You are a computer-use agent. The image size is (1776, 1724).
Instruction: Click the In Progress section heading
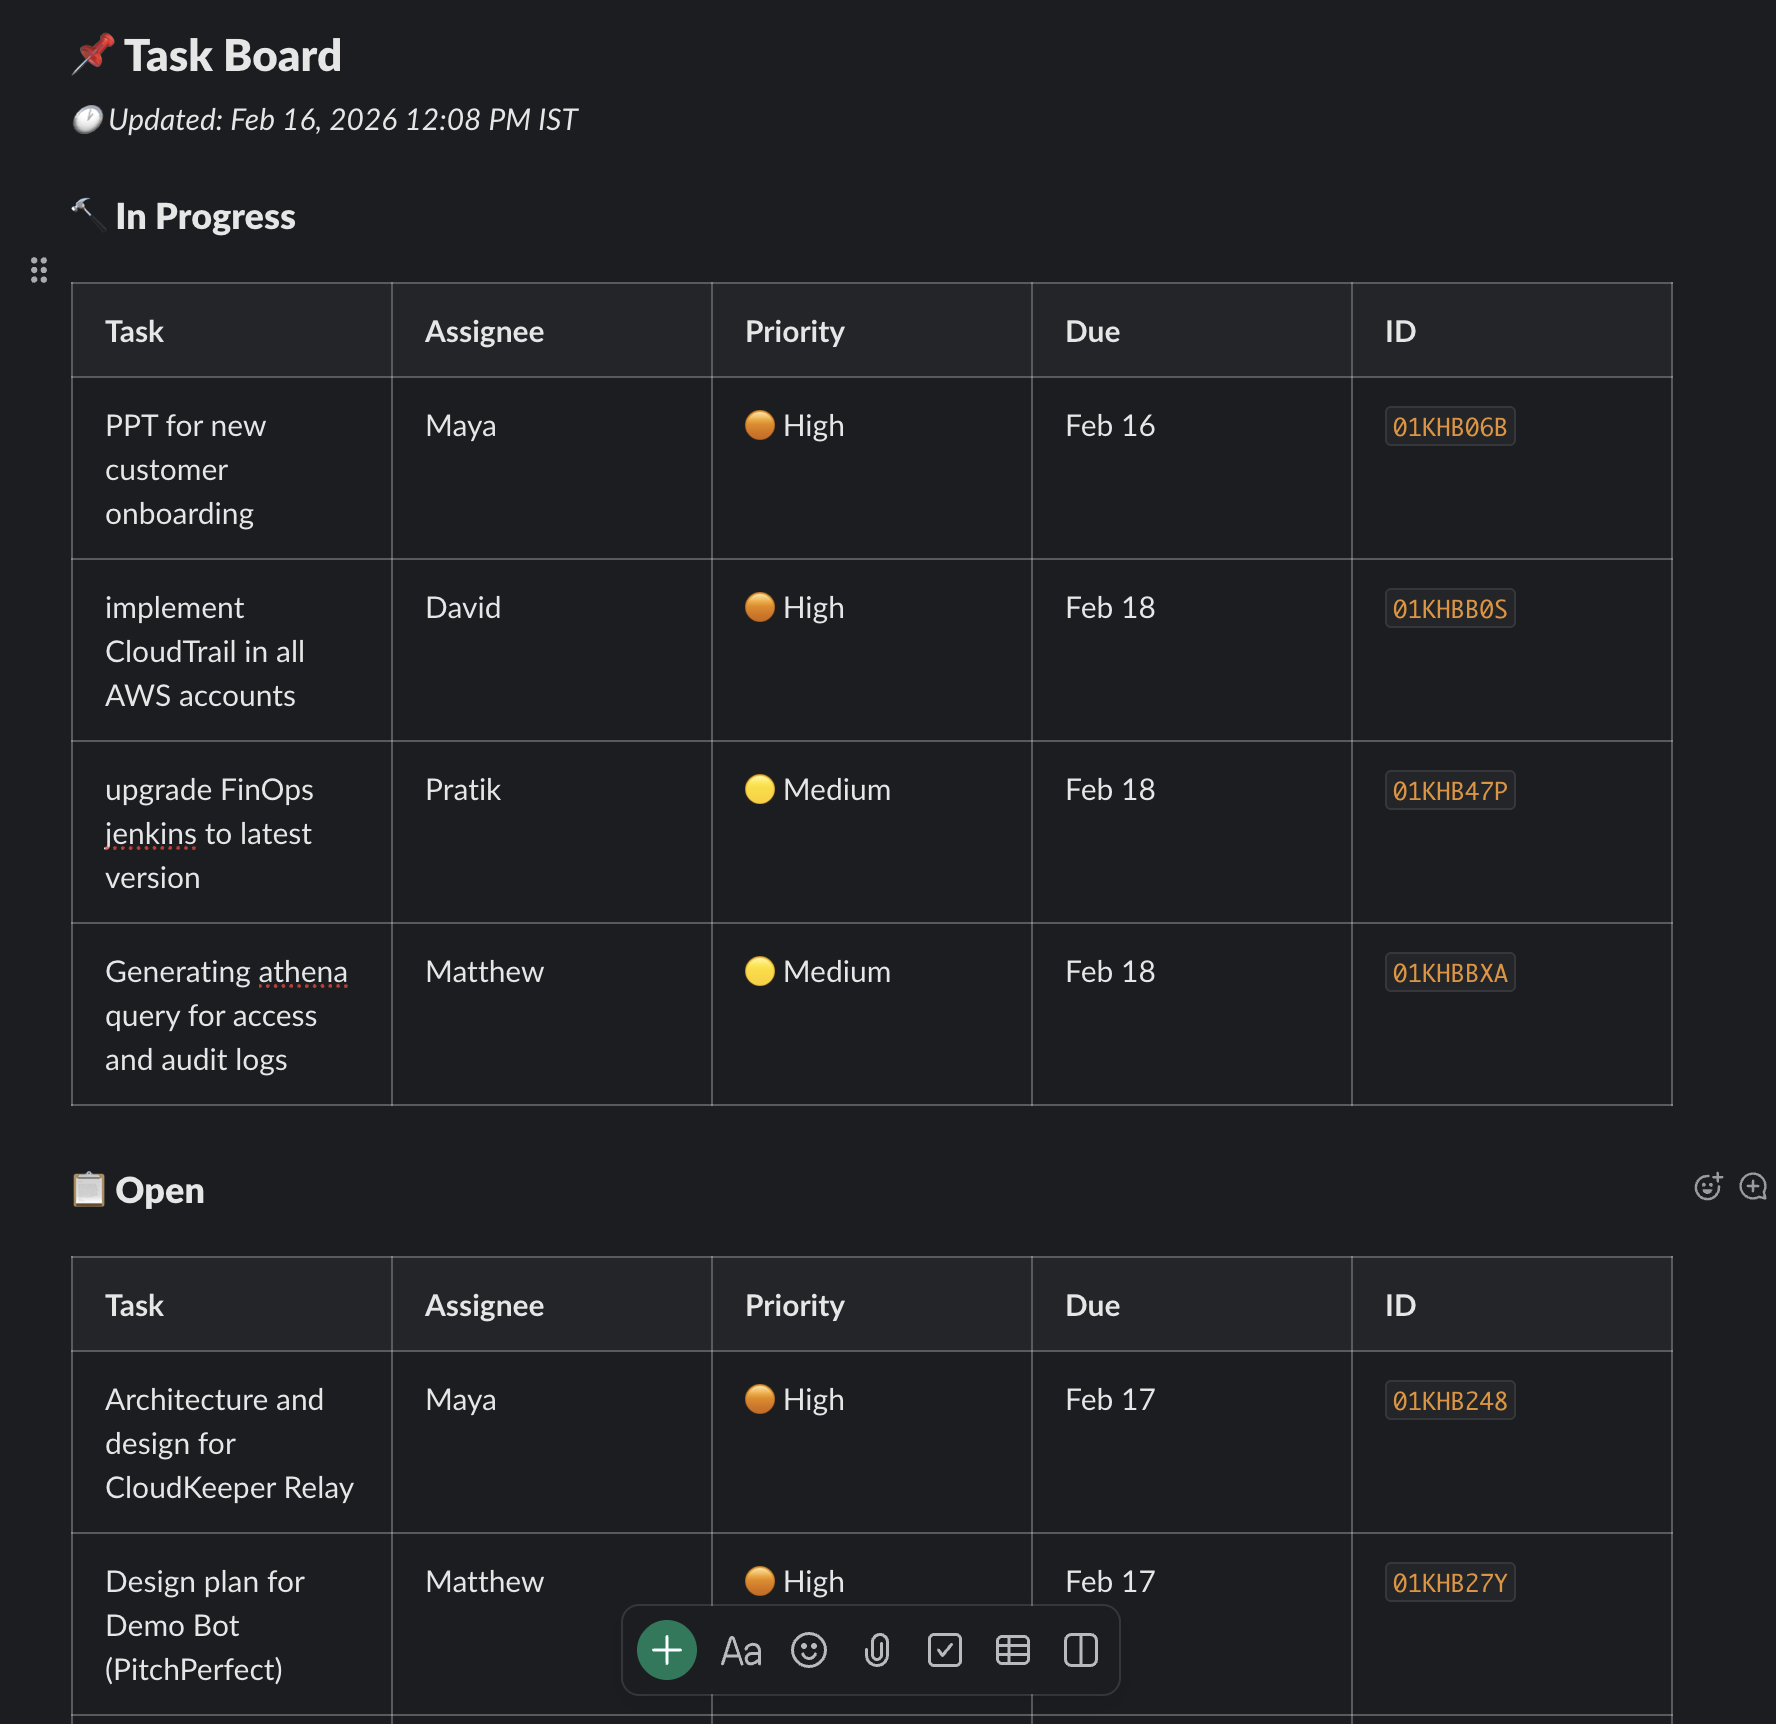click(206, 216)
